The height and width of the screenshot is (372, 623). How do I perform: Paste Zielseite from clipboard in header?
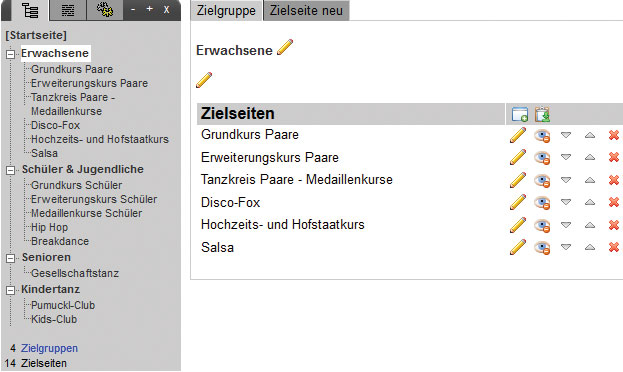coord(542,114)
